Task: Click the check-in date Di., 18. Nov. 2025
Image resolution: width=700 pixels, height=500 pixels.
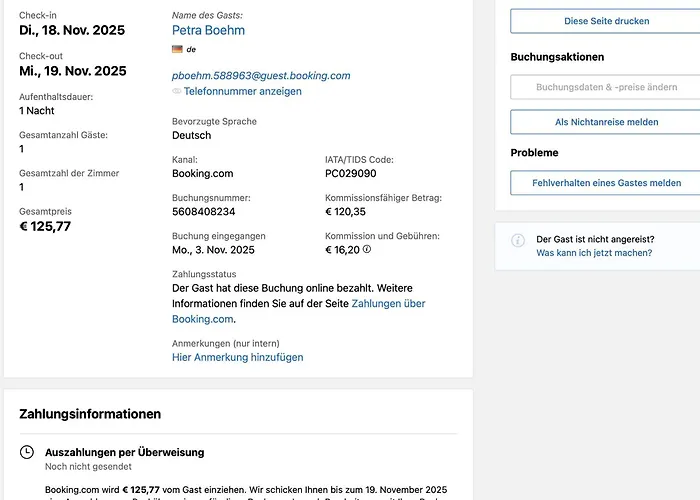Action: [72, 30]
